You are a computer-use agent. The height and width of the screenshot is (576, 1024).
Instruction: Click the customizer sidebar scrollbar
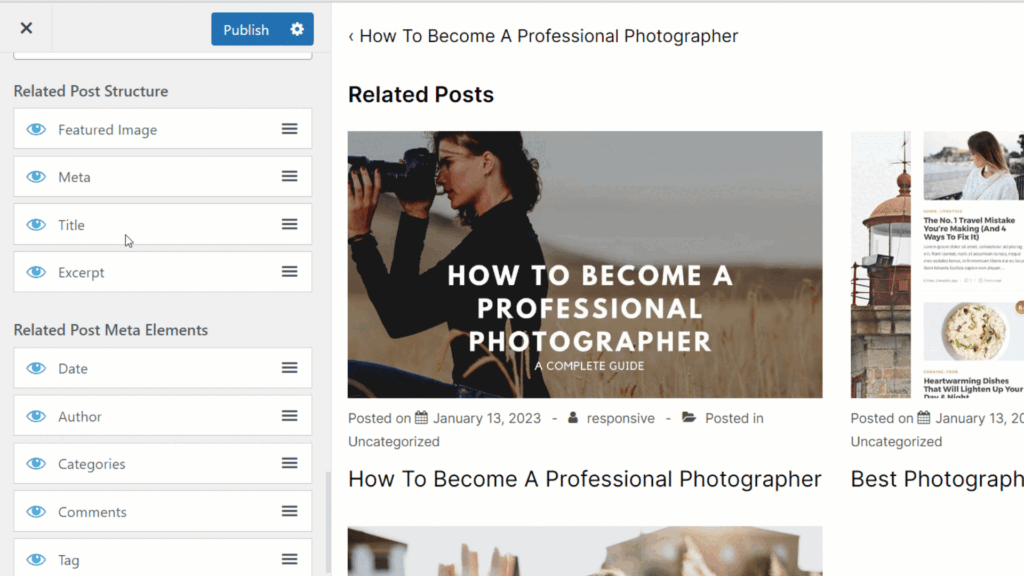pyautogui.click(x=328, y=521)
